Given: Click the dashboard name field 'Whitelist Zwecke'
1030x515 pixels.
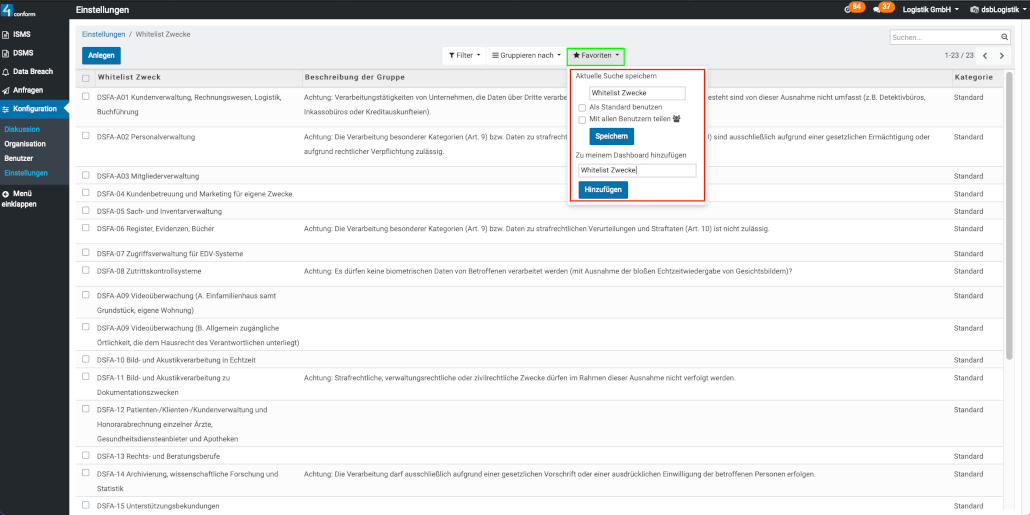Looking at the screenshot, I should point(637,170).
